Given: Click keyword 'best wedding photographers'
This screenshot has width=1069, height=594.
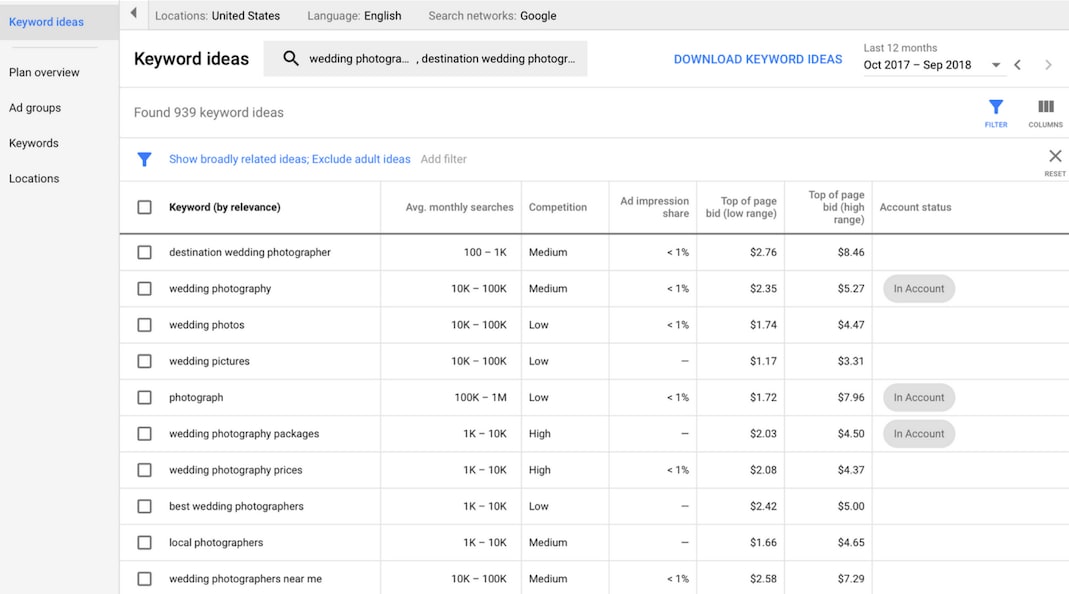Looking at the screenshot, I should coord(236,506).
